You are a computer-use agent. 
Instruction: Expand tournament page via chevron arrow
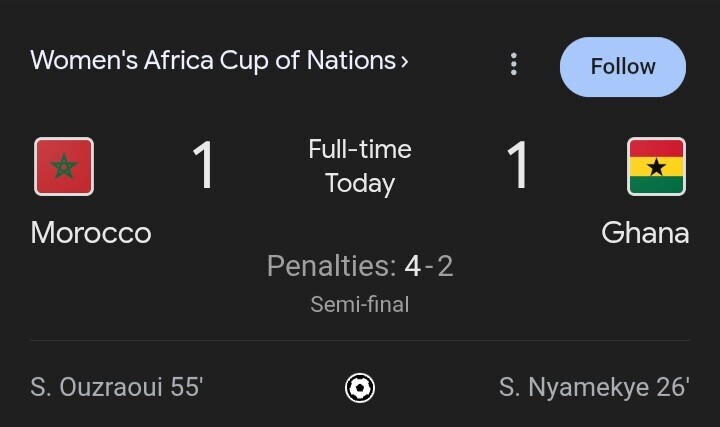(x=405, y=62)
